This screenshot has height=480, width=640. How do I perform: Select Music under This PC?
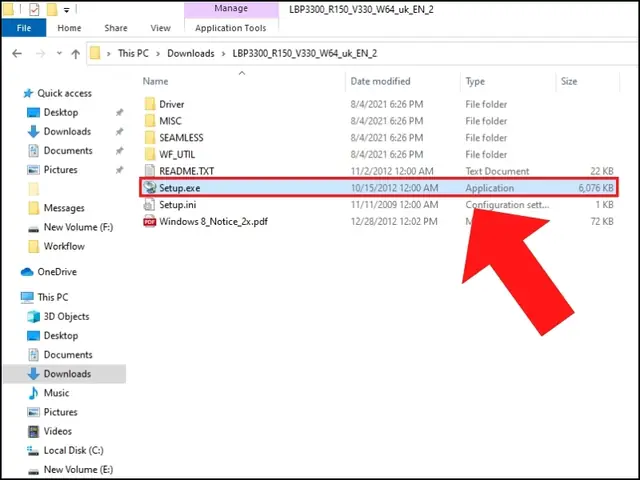tap(56, 393)
